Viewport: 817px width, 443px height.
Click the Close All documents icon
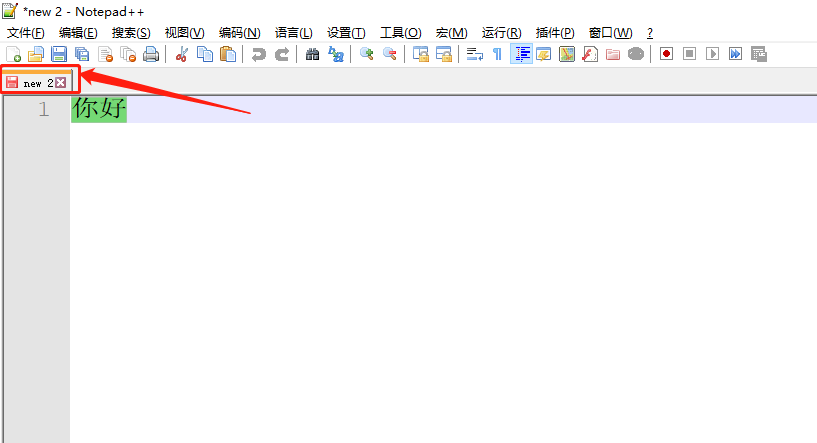tap(128, 54)
